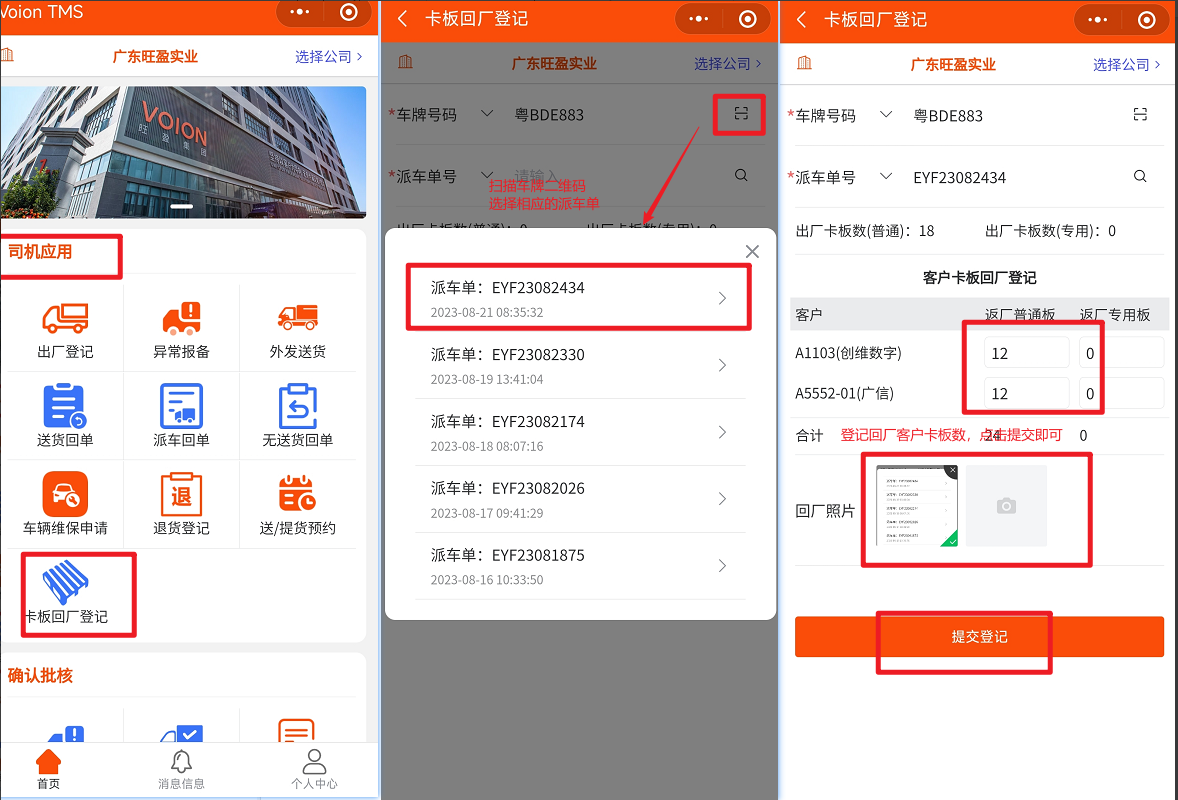Open the 无送货回单 icon
This screenshot has width=1178, height=800.
298,406
